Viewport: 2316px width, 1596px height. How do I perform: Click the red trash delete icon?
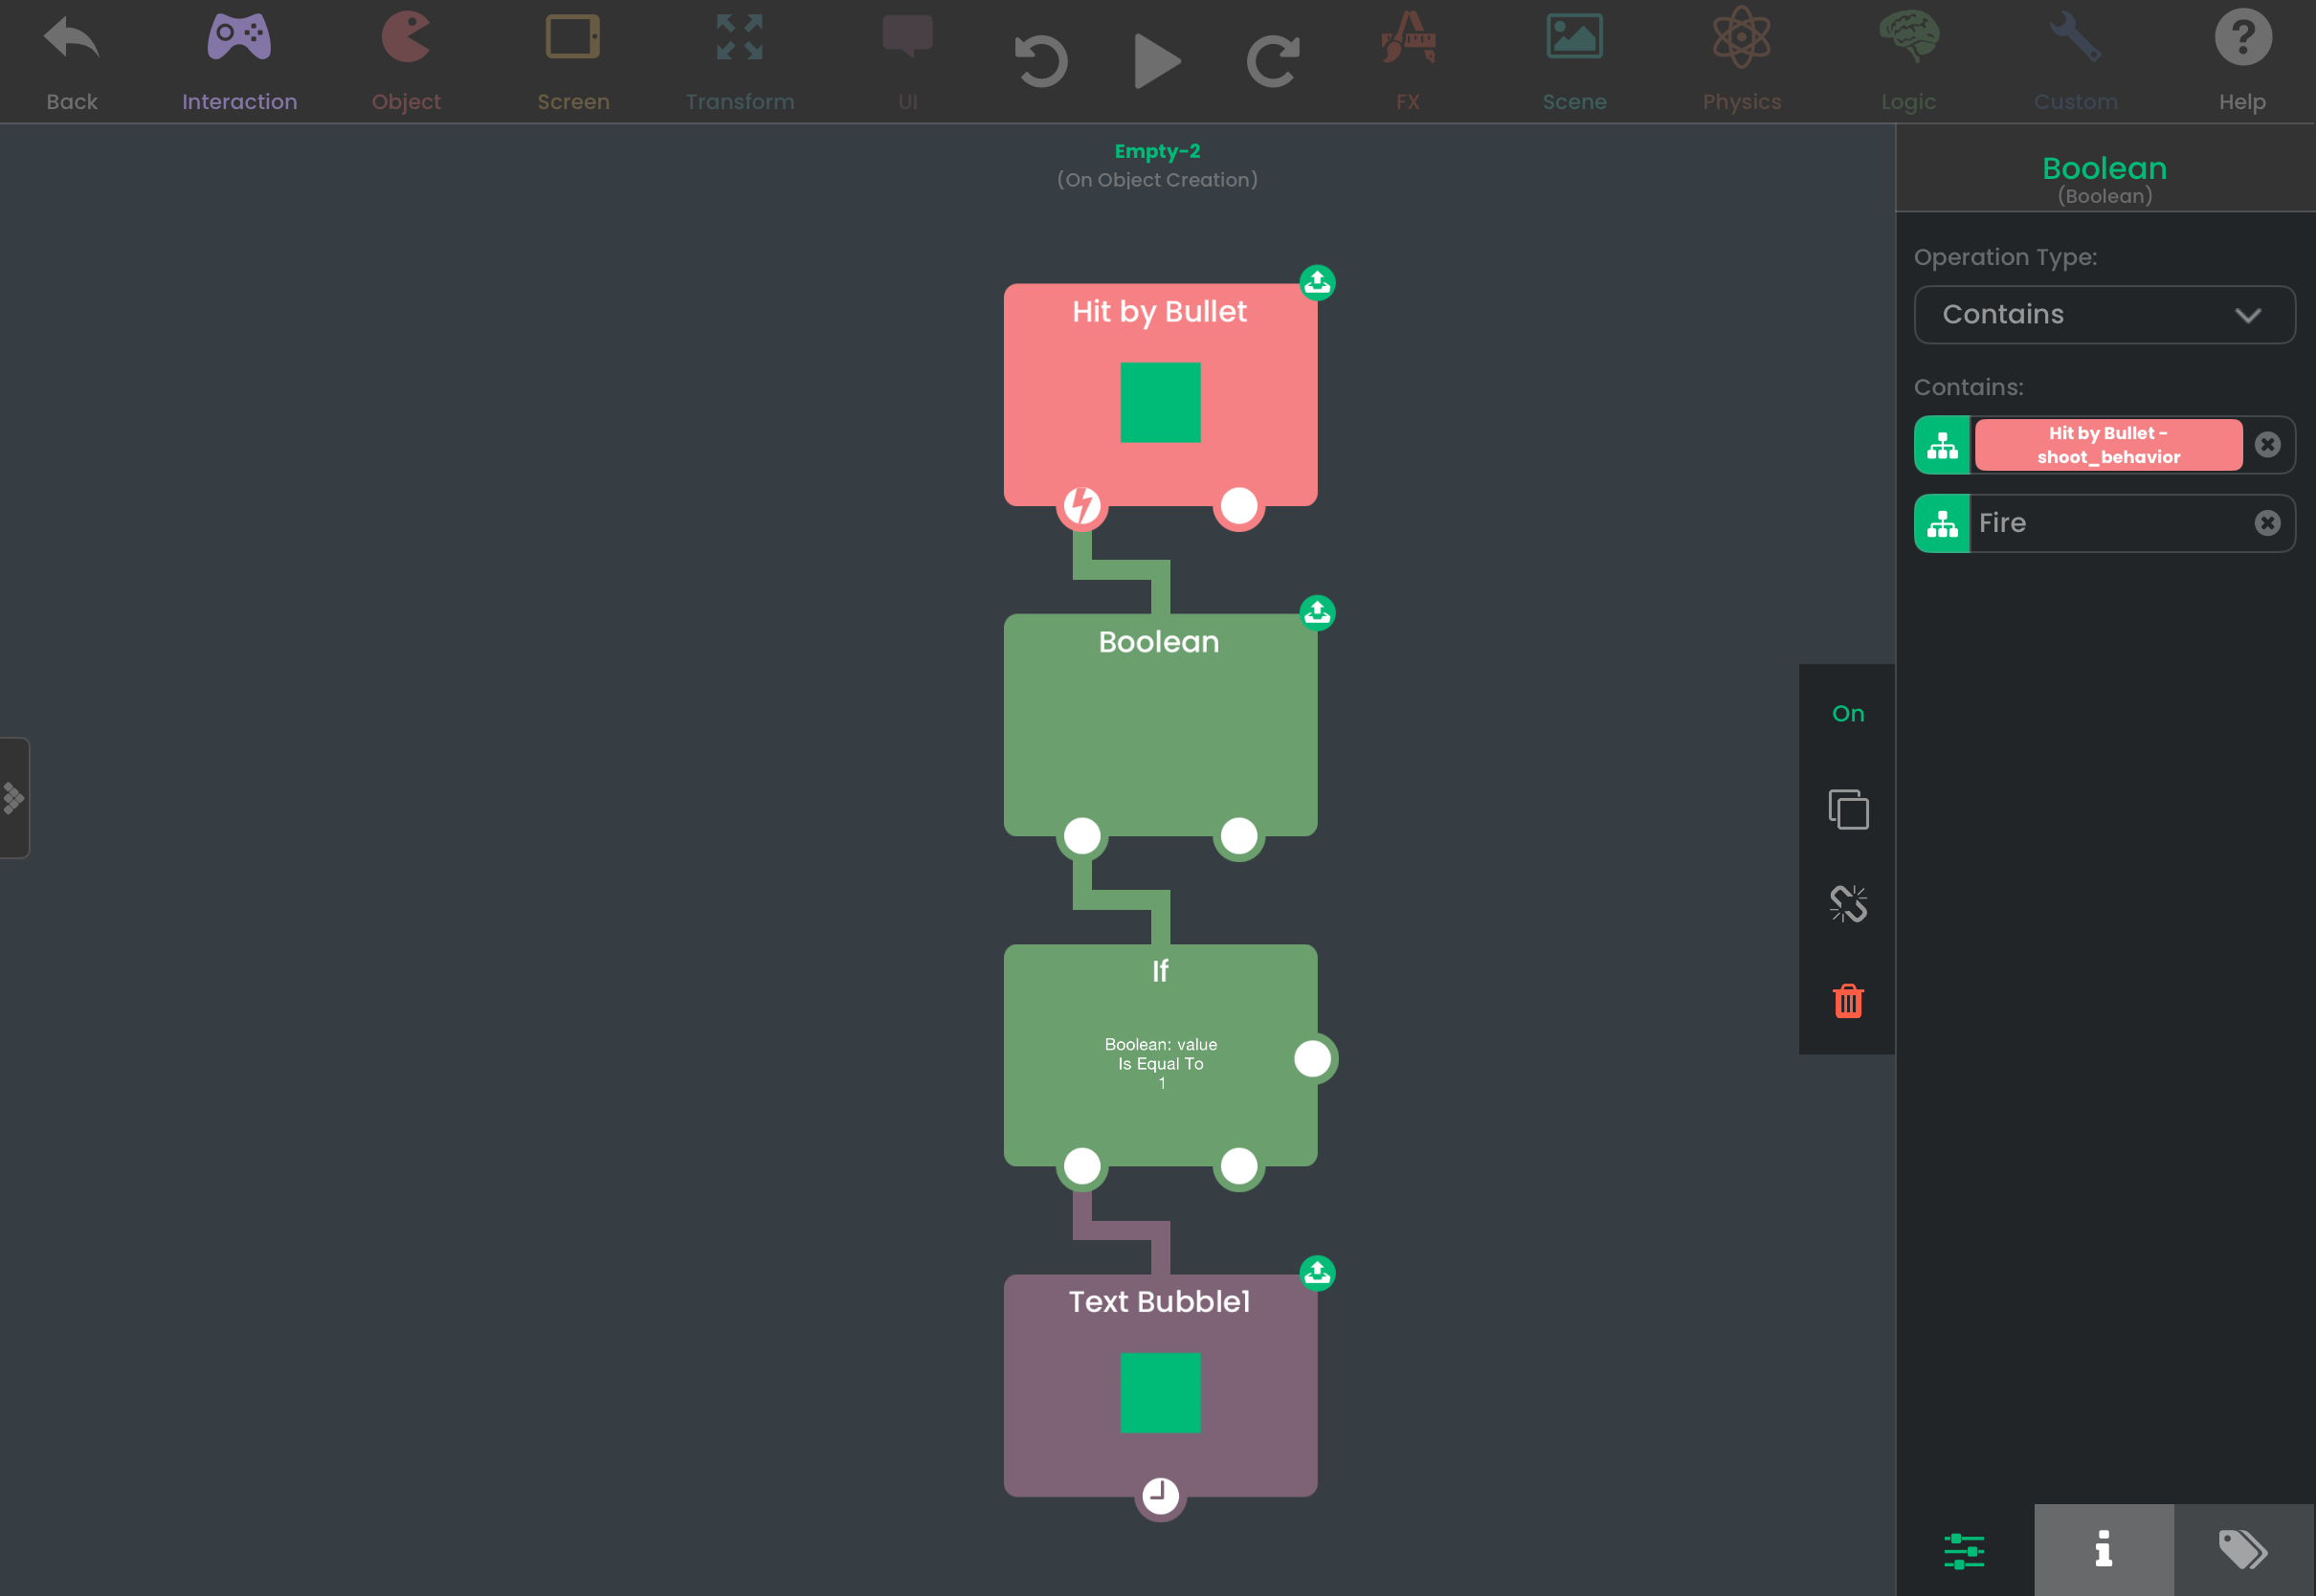point(1848,1000)
